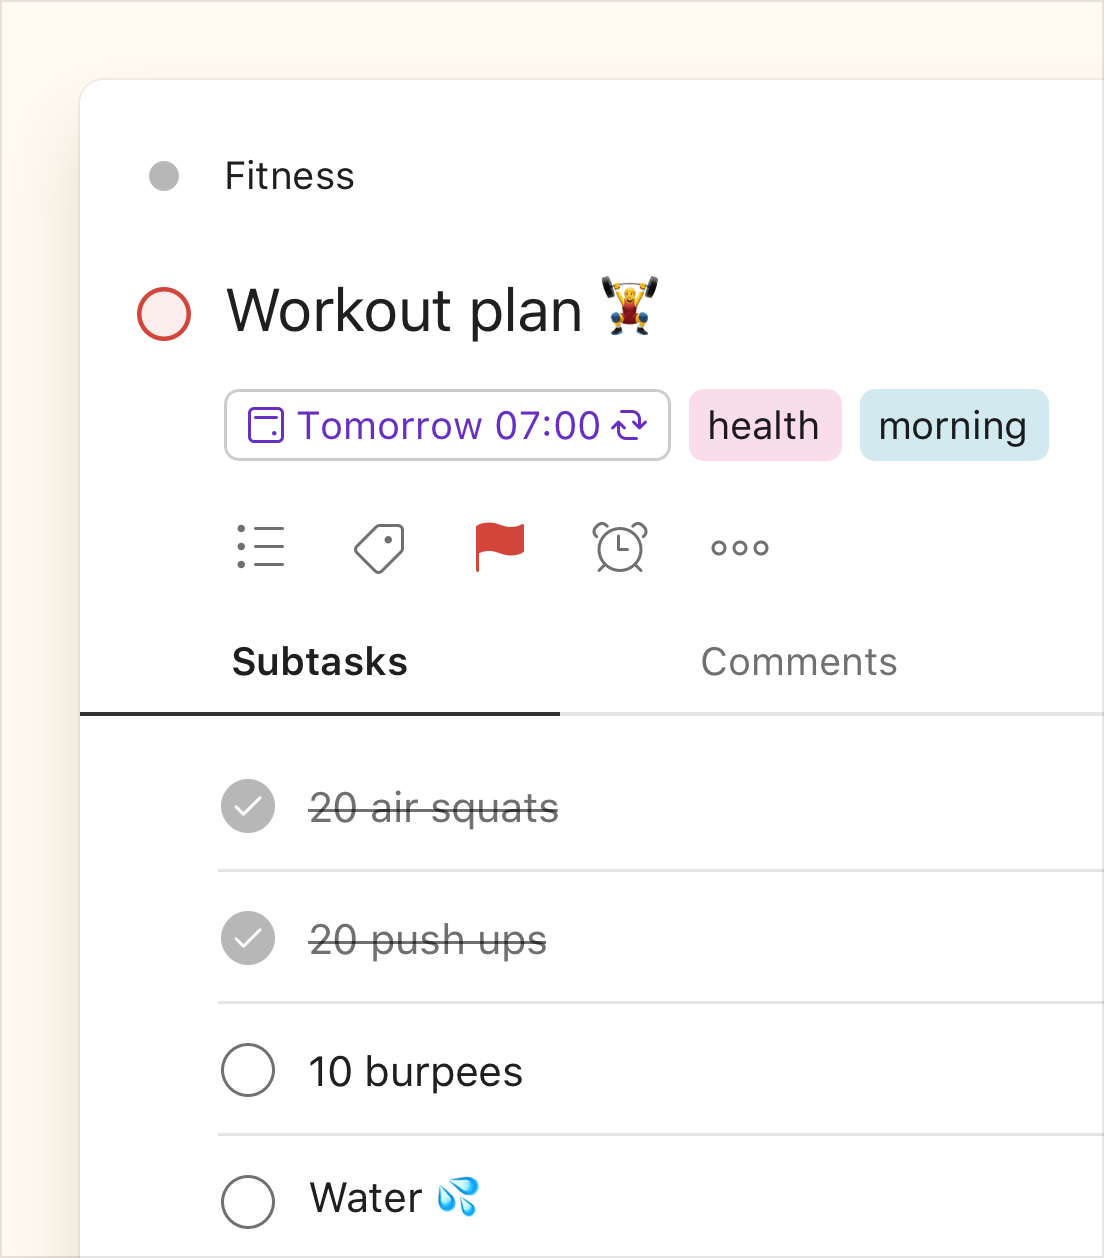Complete the Workout plan task circle
This screenshot has width=1104, height=1258.
click(x=164, y=313)
